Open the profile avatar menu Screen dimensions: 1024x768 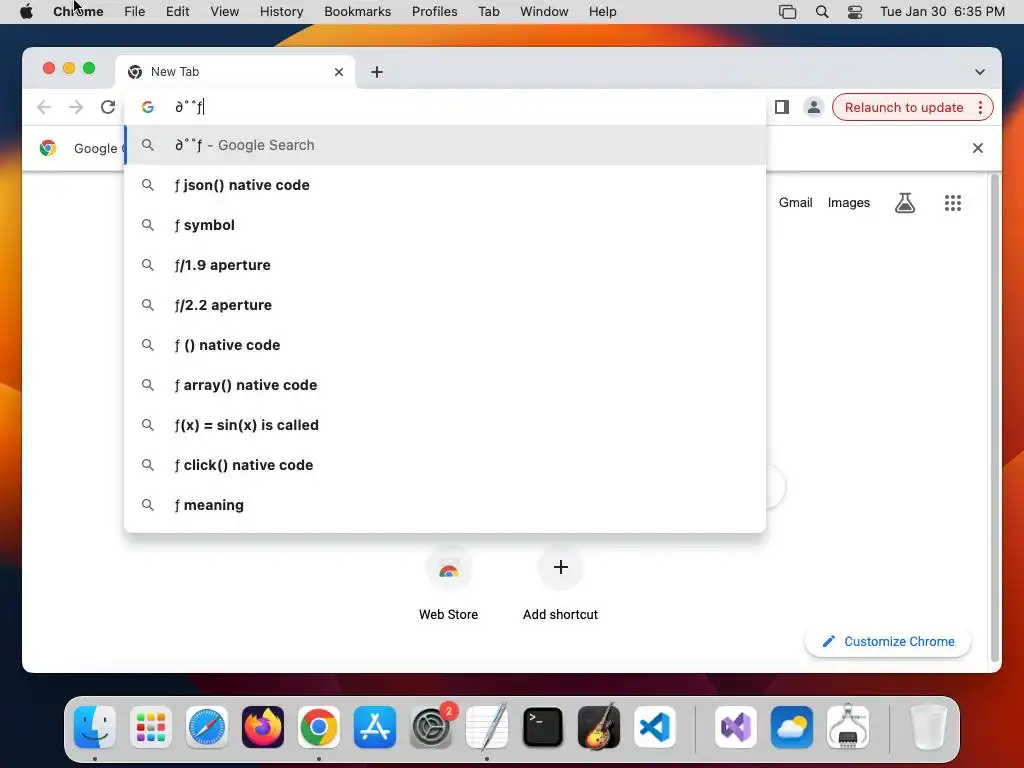tap(814, 107)
